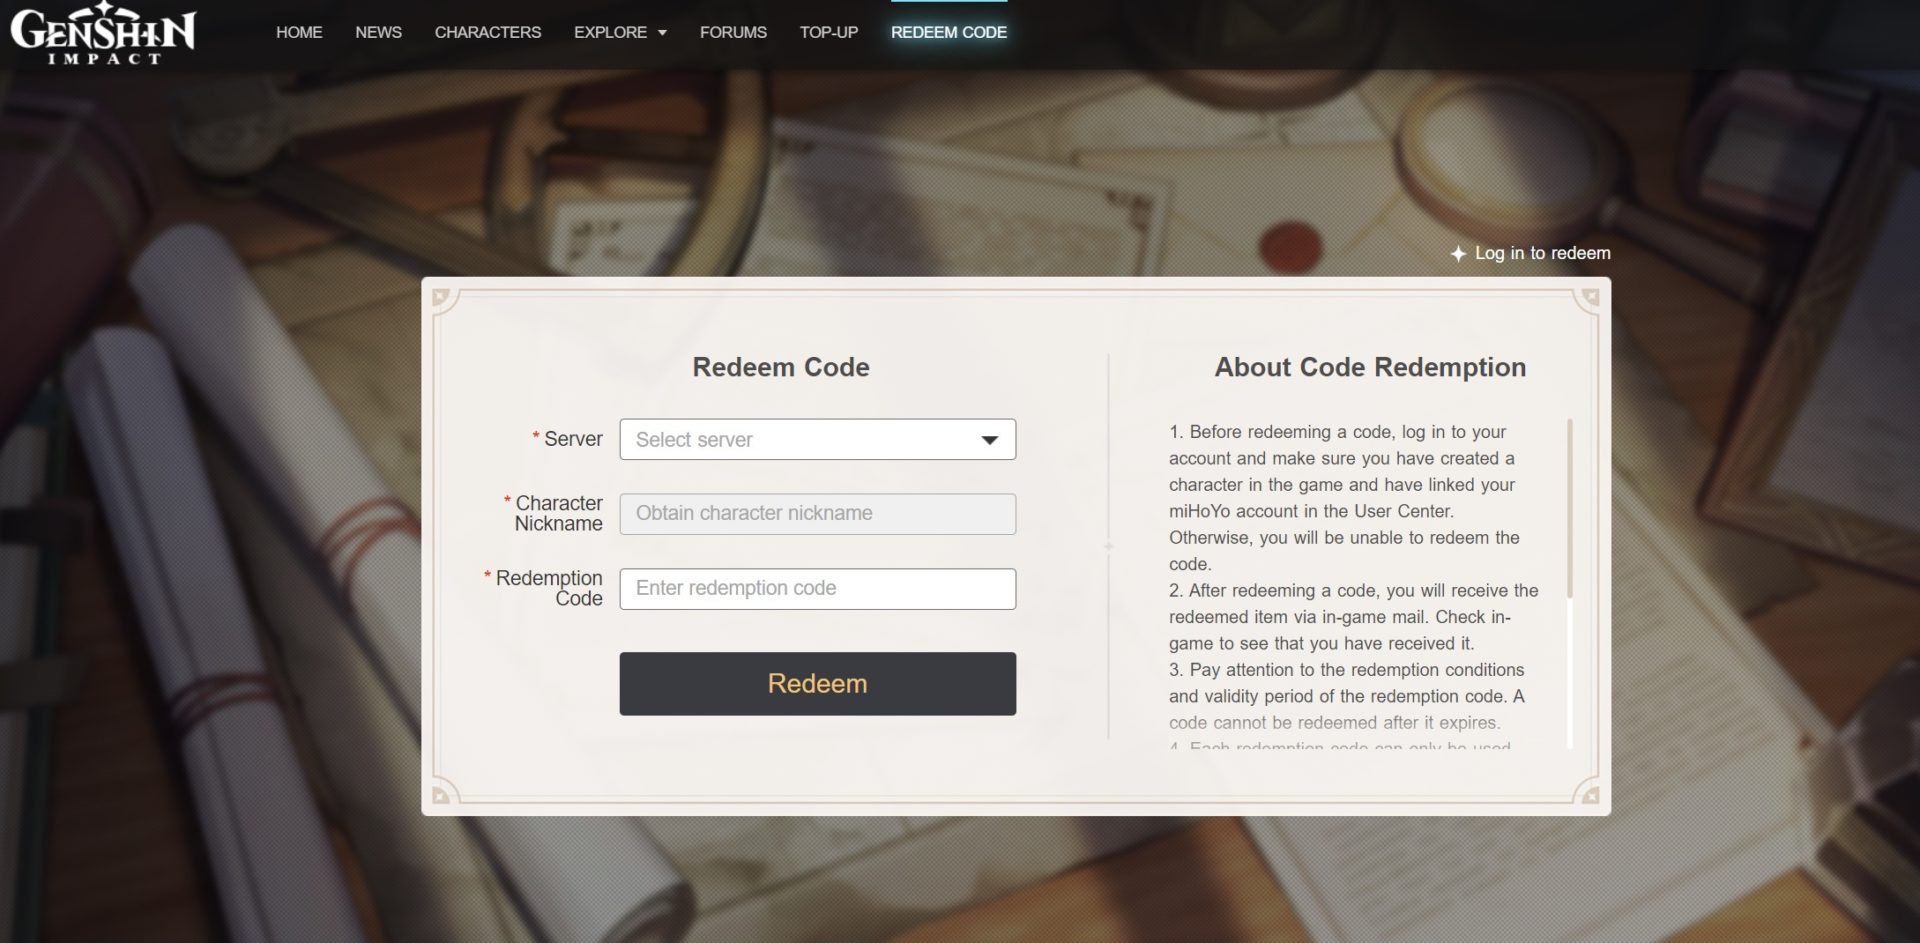Visit the FORUMS link
This screenshot has width=1920, height=943.
coord(733,32)
